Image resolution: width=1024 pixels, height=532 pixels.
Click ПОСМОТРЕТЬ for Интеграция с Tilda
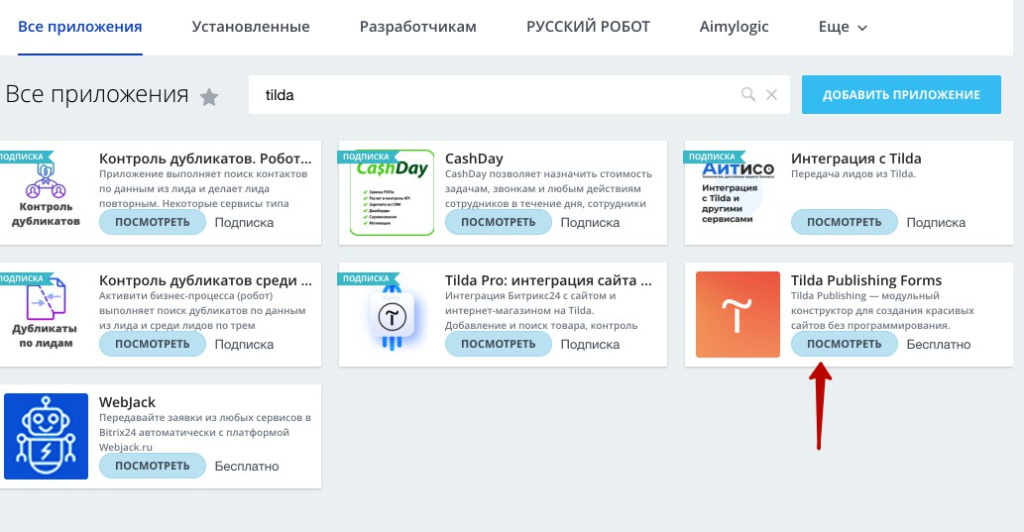844,222
